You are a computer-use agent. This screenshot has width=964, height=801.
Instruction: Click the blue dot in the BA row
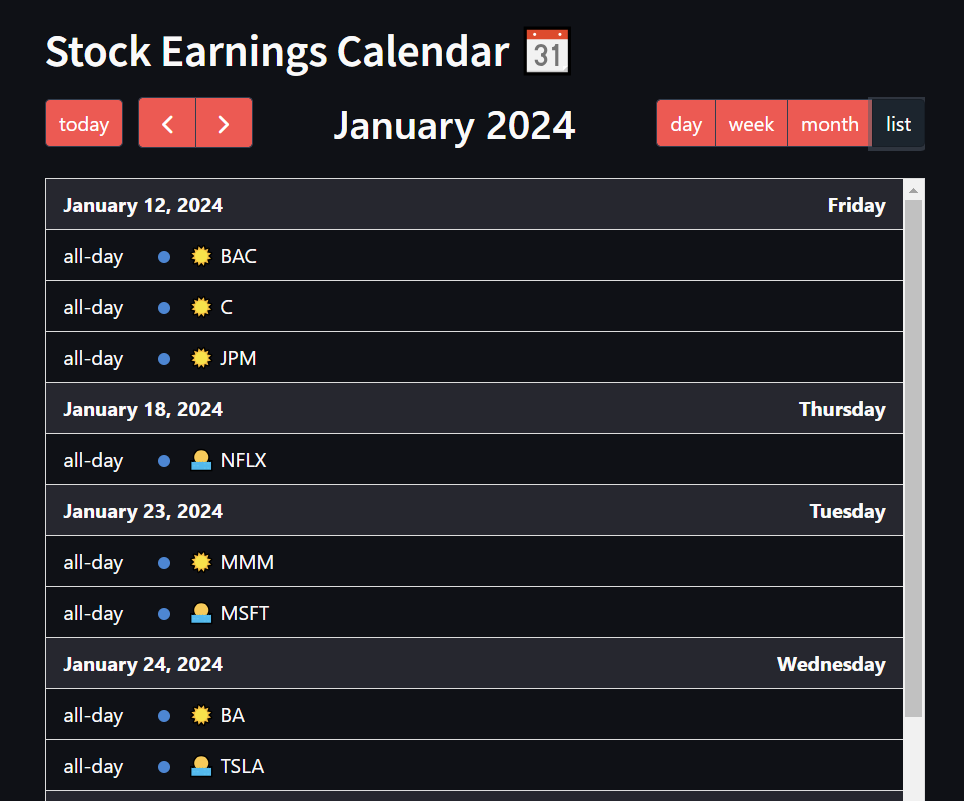point(164,716)
